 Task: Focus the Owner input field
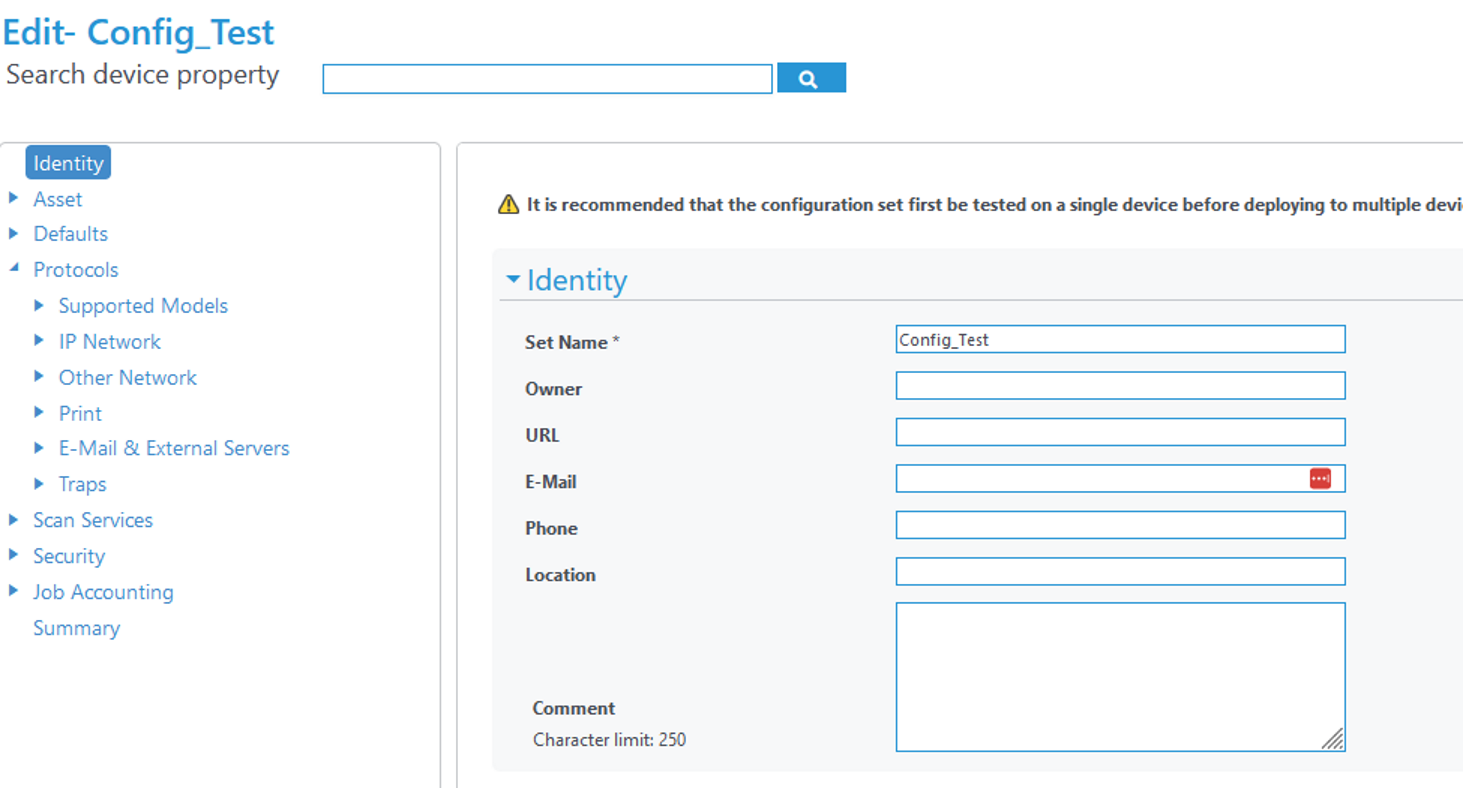[x=1120, y=385]
